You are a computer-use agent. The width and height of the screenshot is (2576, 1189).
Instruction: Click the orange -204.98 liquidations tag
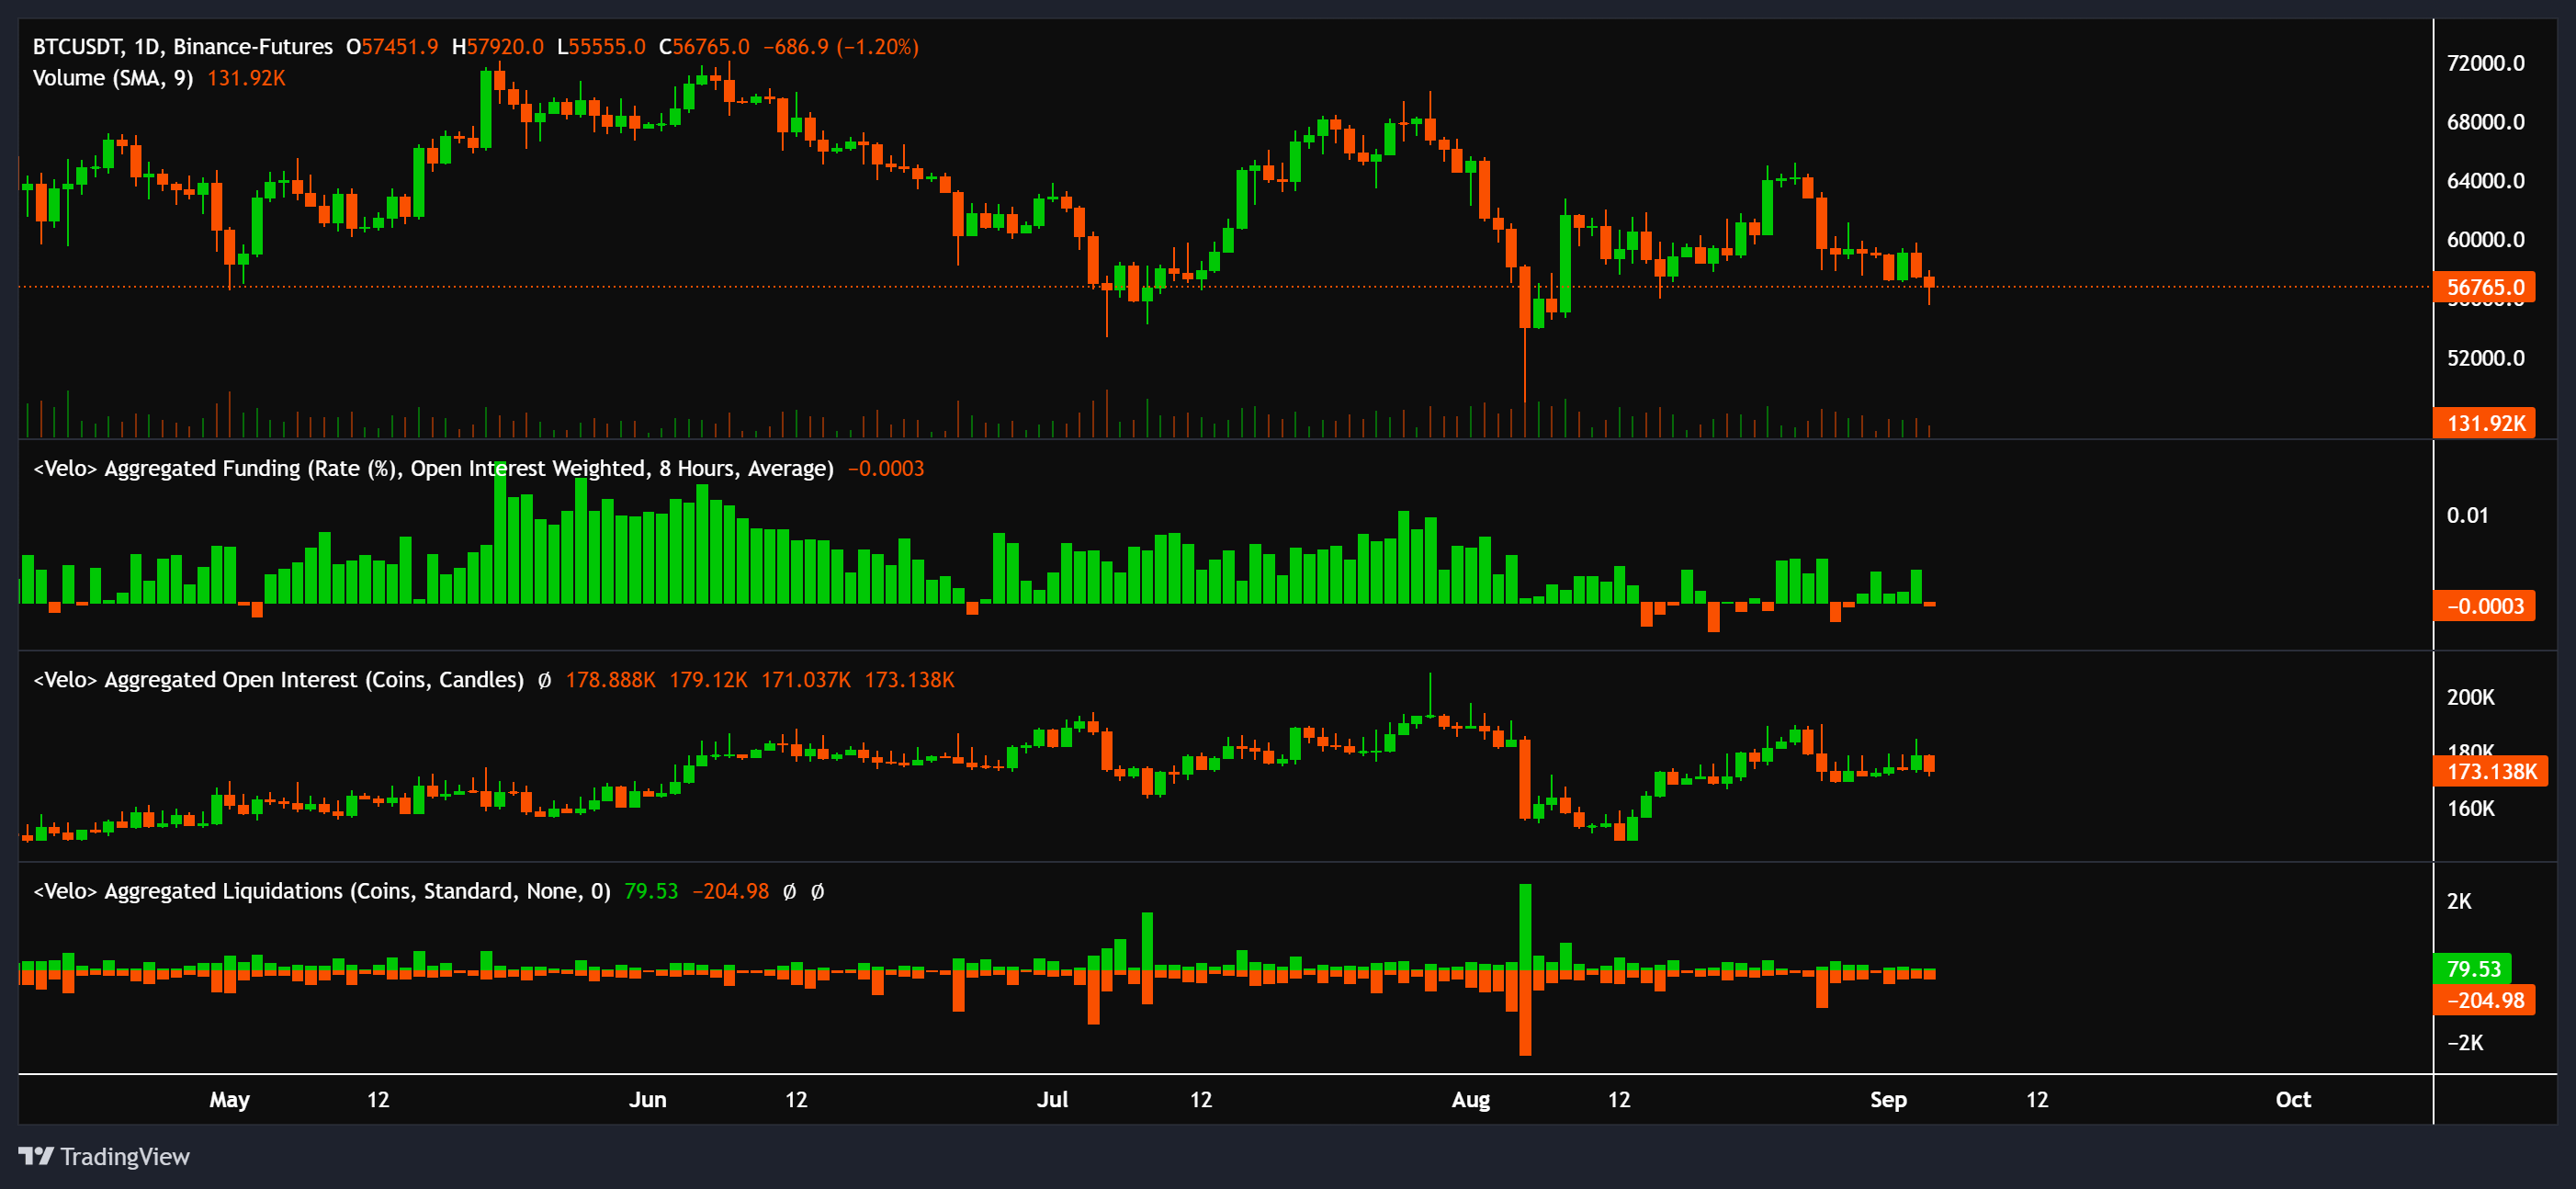(x=2484, y=1000)
